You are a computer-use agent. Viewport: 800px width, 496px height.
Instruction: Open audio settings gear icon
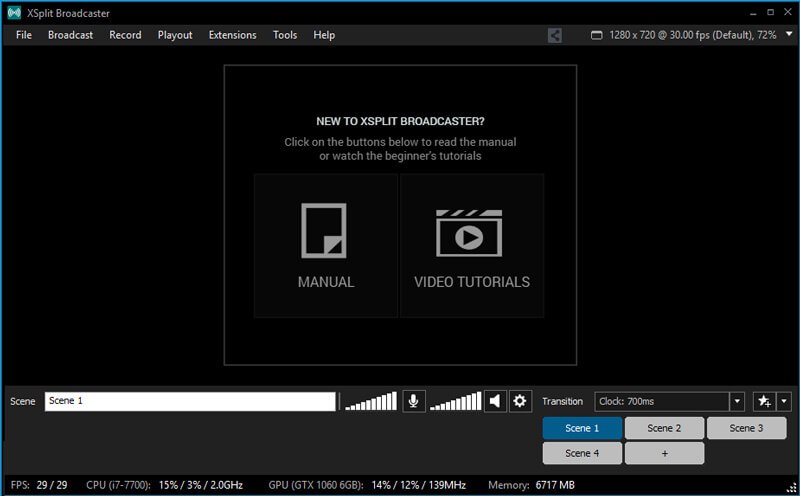[x=520, y=401]
